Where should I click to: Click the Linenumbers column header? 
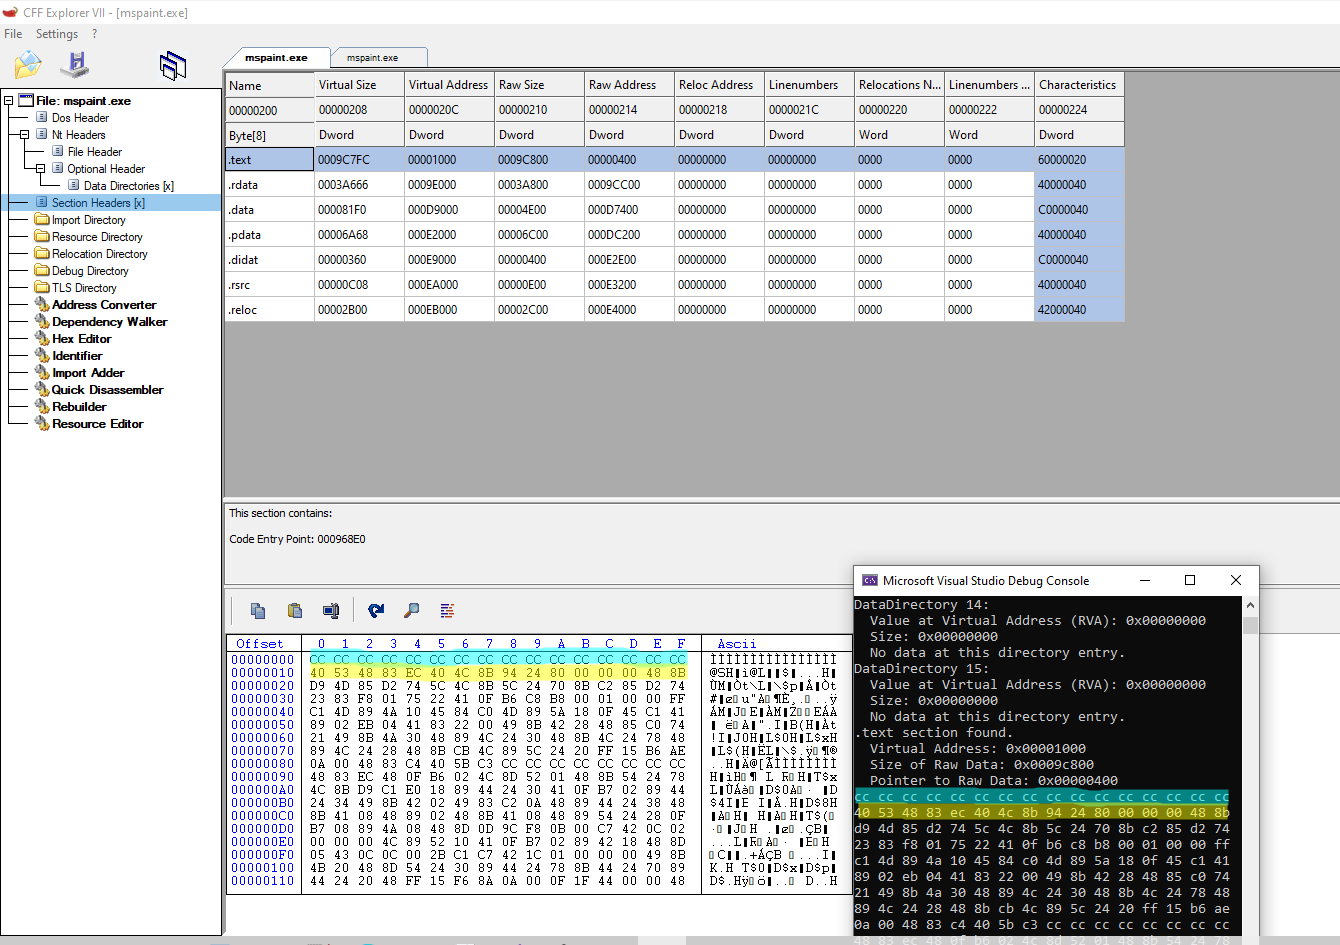pos(810,85)
